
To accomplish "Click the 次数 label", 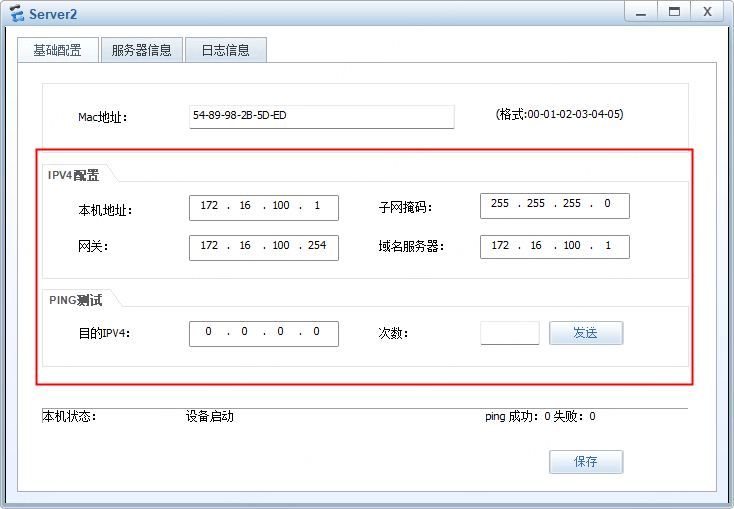I will [393, 333].
